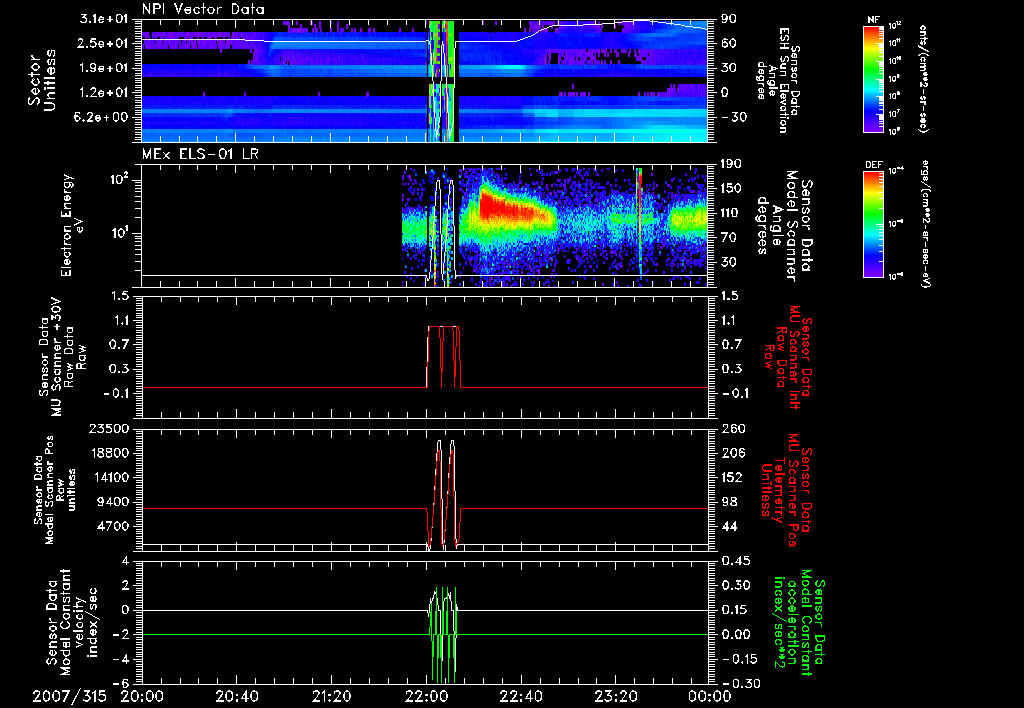Select the 'MU Scanner +30V Raw Data' axis title

[62, 357]
